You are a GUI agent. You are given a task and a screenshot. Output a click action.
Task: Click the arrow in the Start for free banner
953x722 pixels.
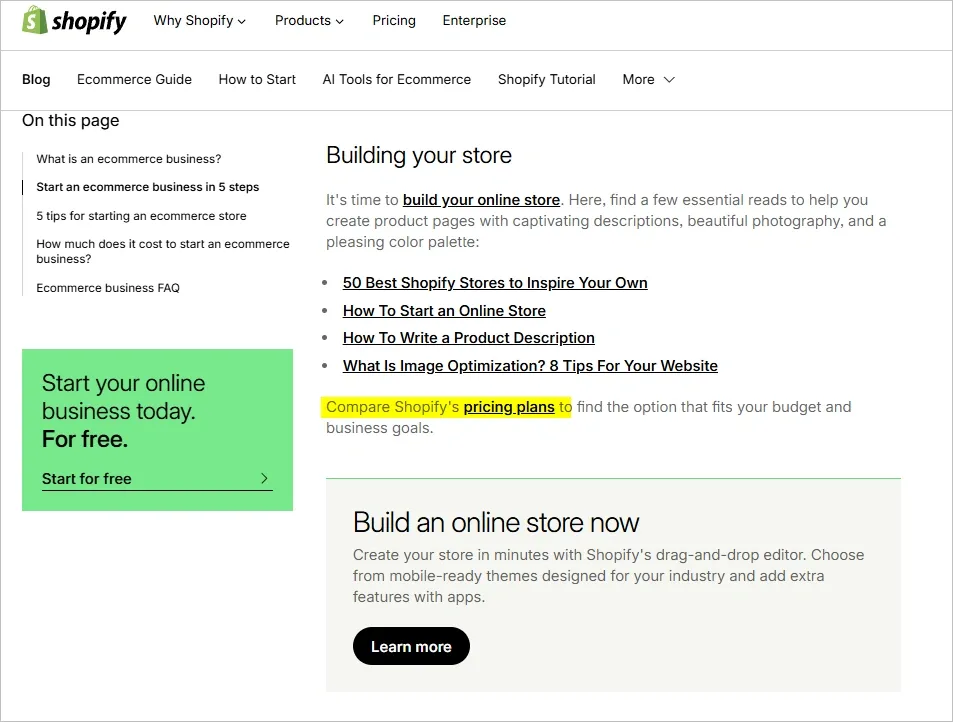[x=264, y=478]
